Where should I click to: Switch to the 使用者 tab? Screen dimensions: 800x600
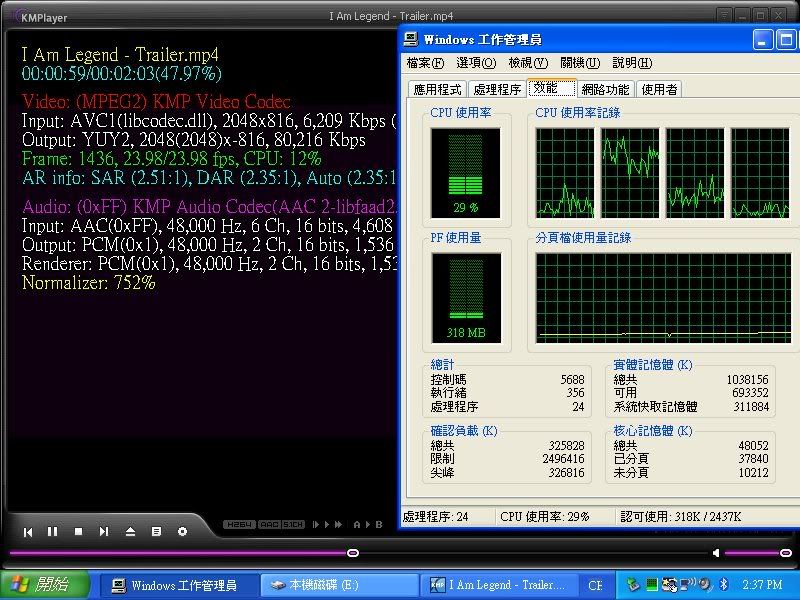pyautogui.click(x=659, y=89)
